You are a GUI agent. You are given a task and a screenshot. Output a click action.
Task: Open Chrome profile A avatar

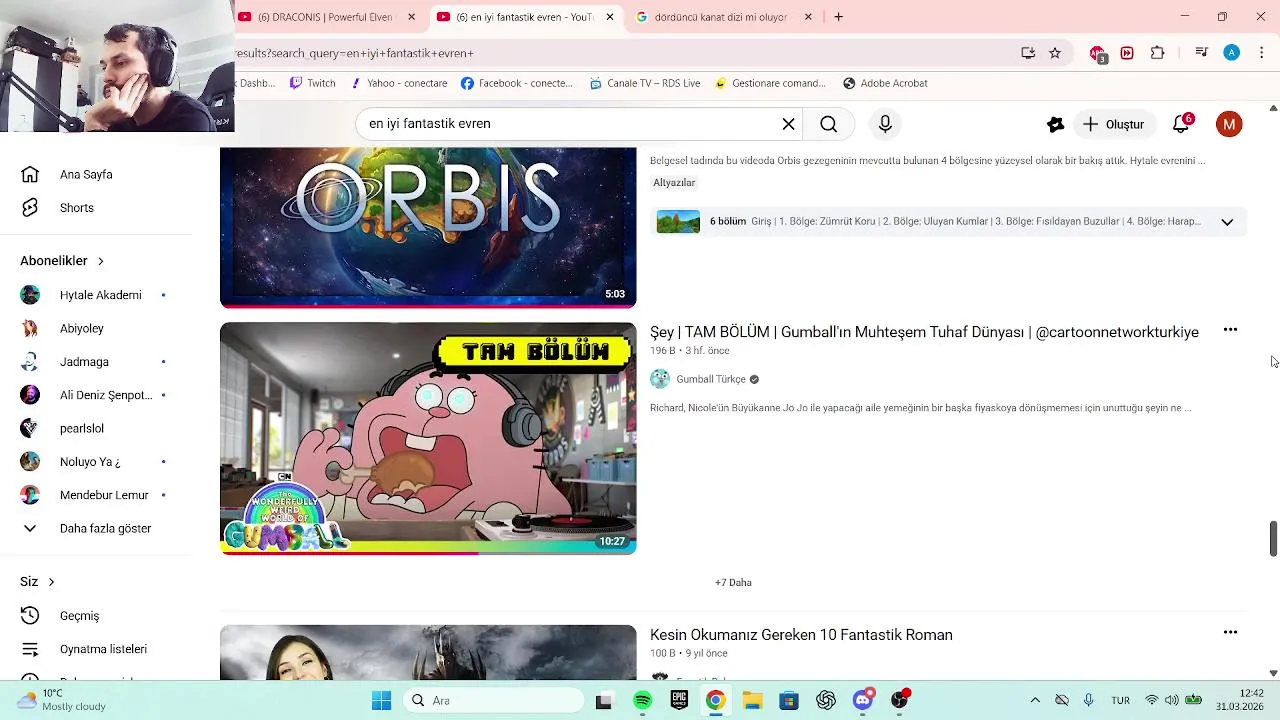click(1232, 53)
